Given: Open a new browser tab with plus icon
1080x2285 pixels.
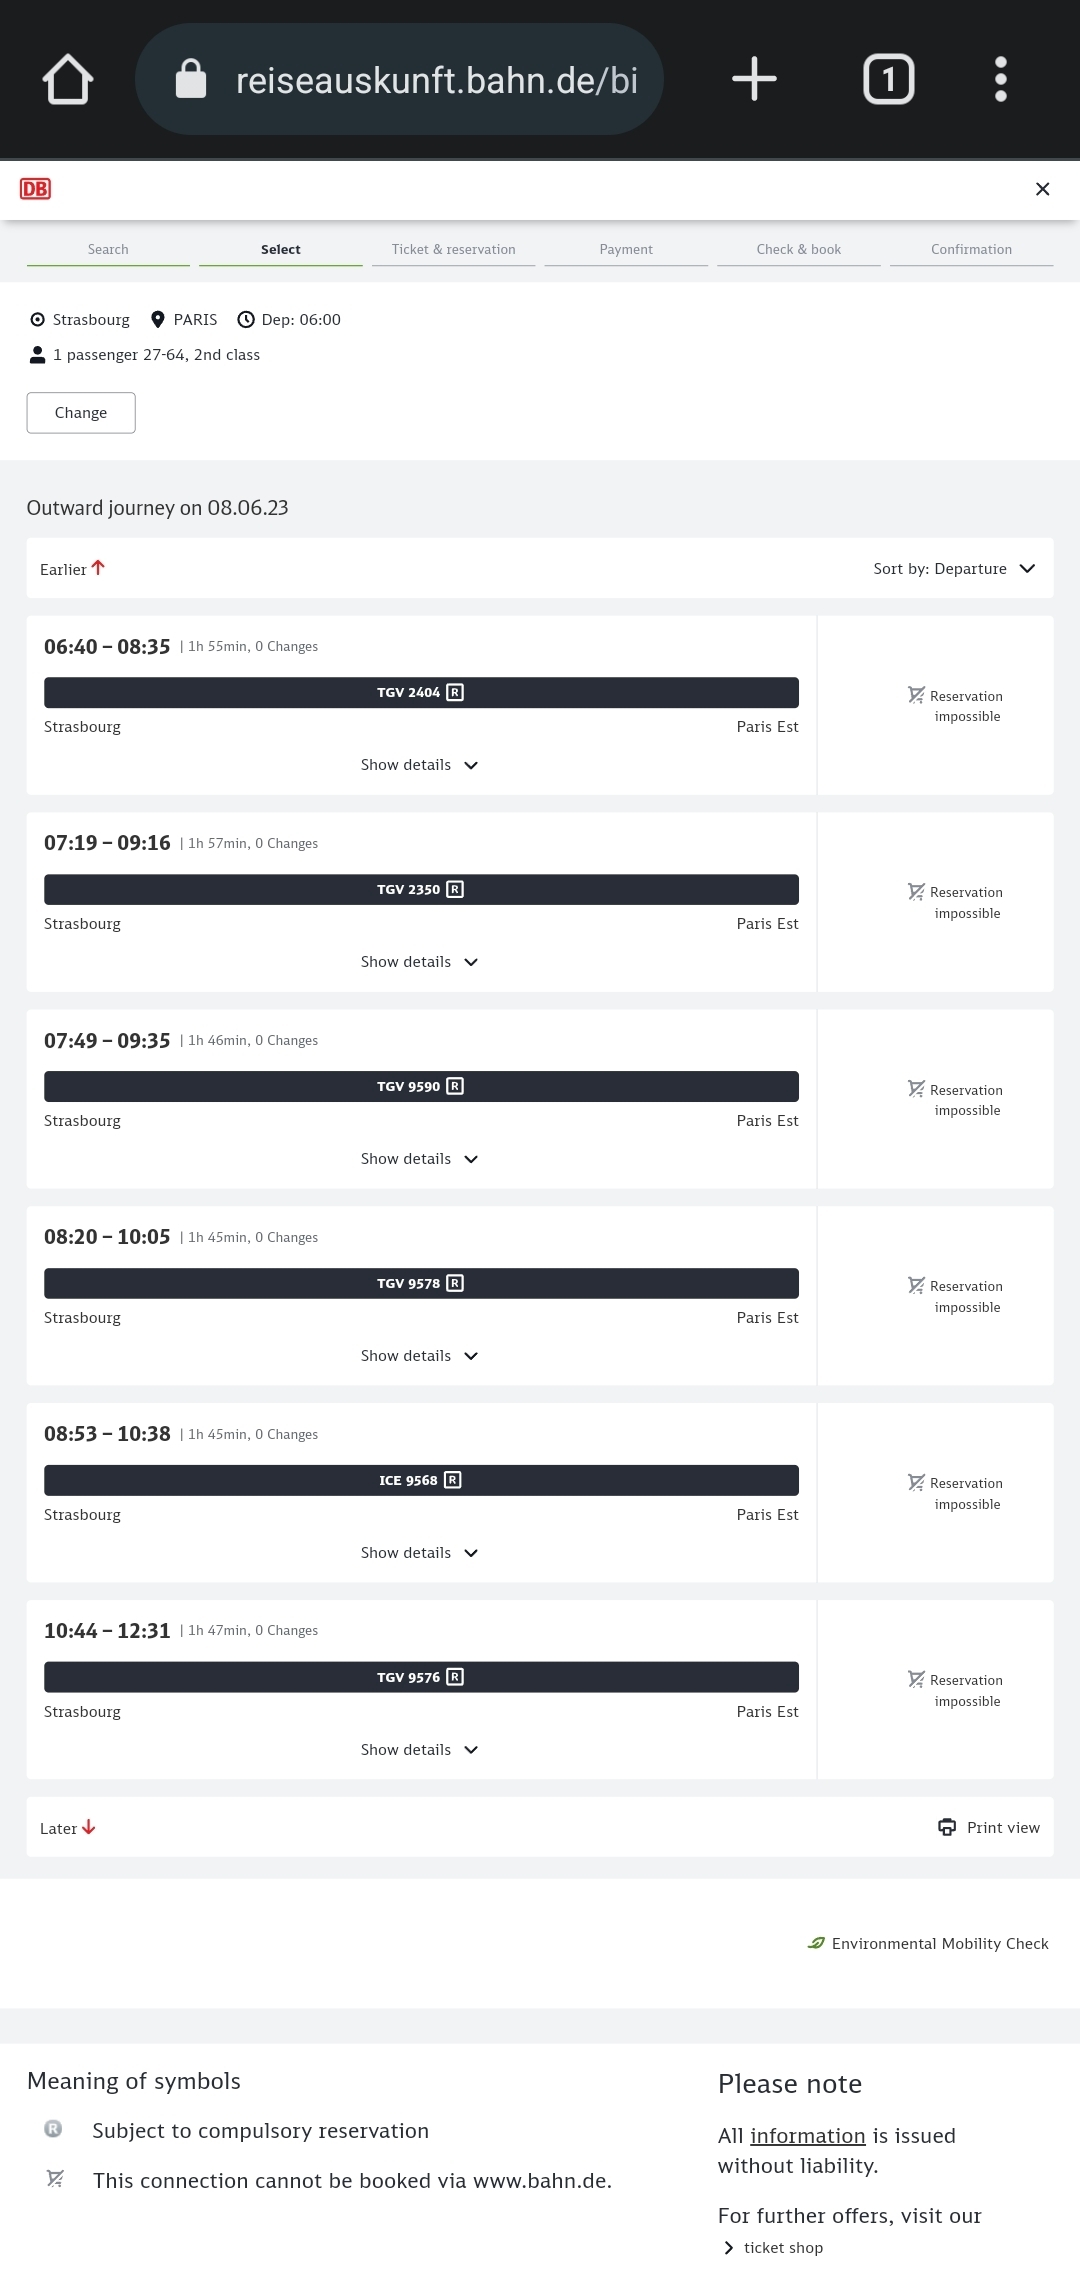Looking at the screenshot, I should pyautogui.click(x=754, y=79).
